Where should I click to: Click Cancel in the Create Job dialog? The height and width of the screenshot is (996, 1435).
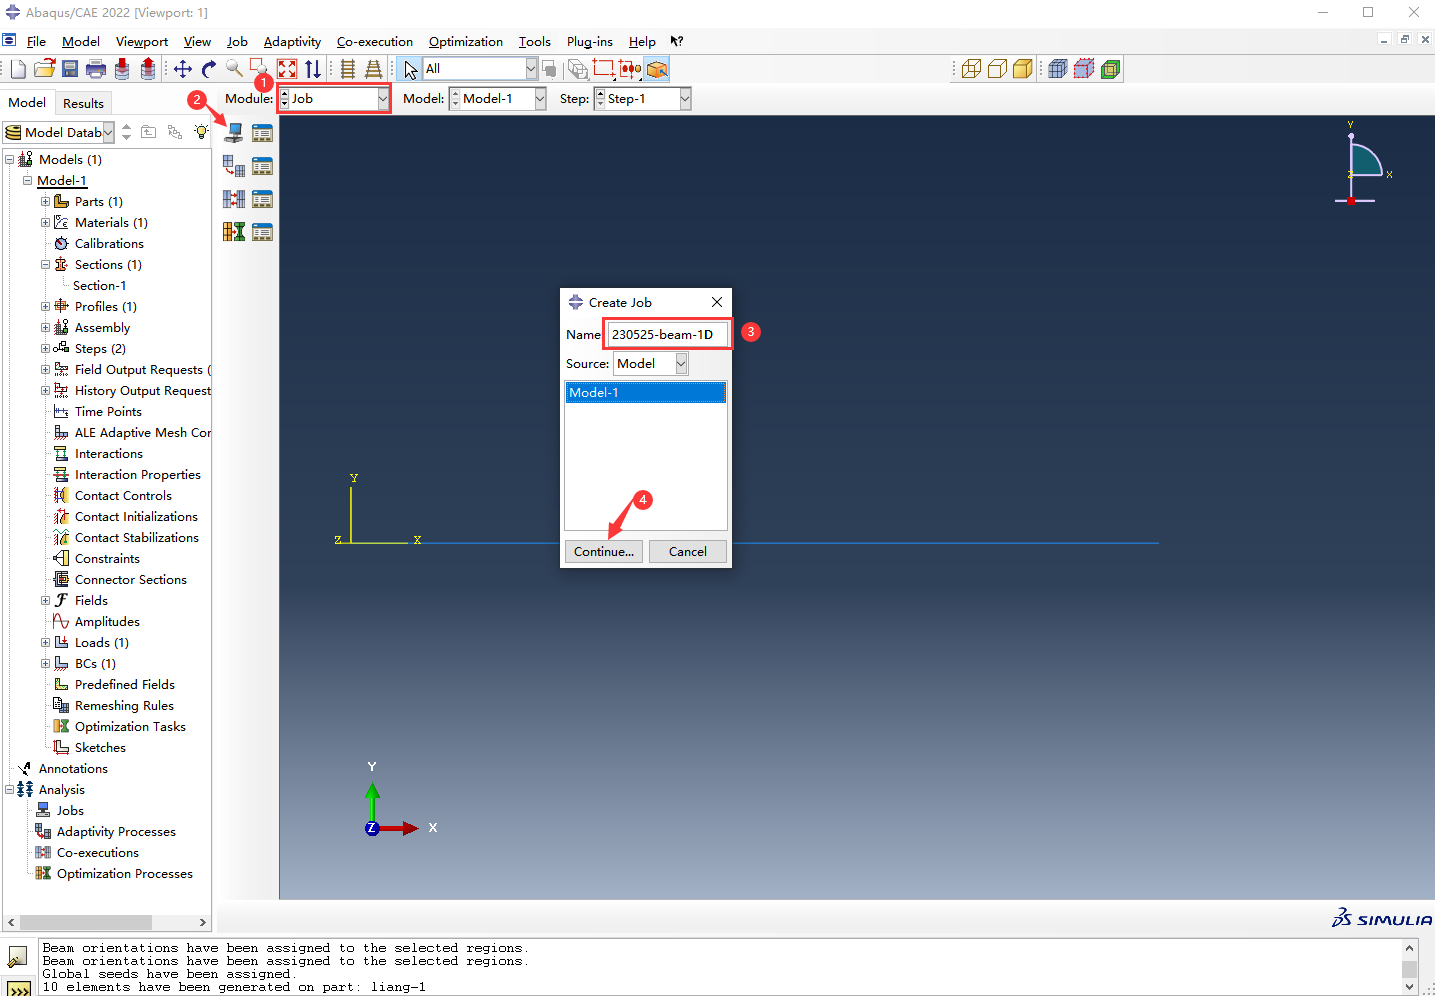pos(687,552)
